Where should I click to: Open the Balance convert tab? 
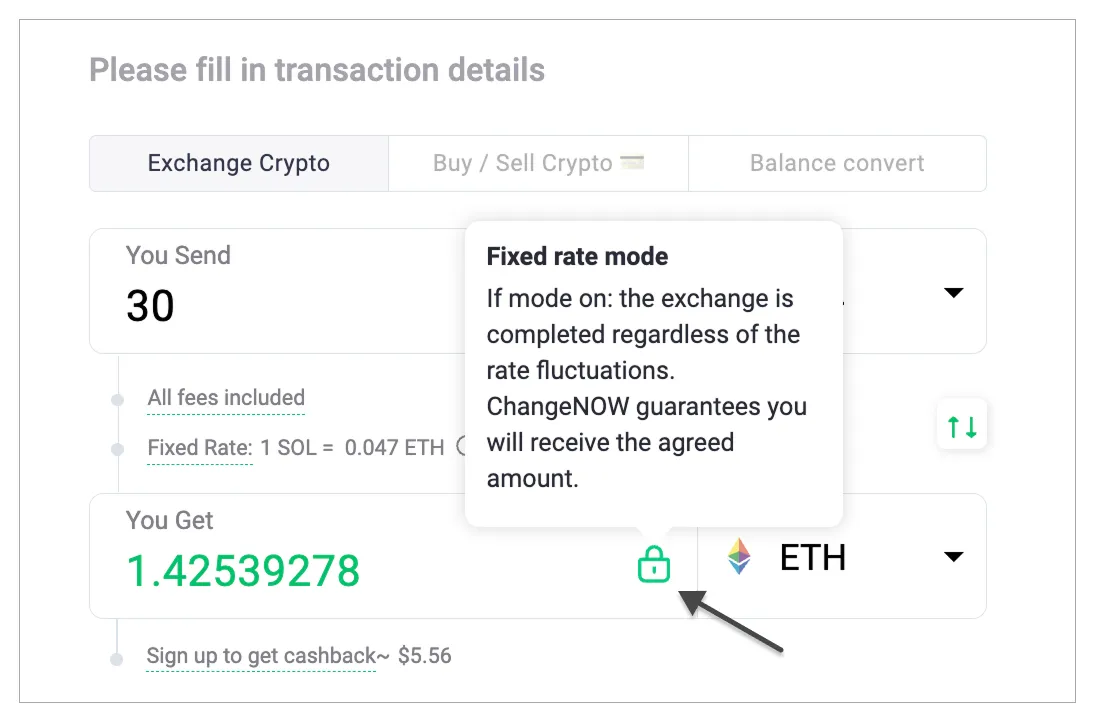[x=837, y=162]
